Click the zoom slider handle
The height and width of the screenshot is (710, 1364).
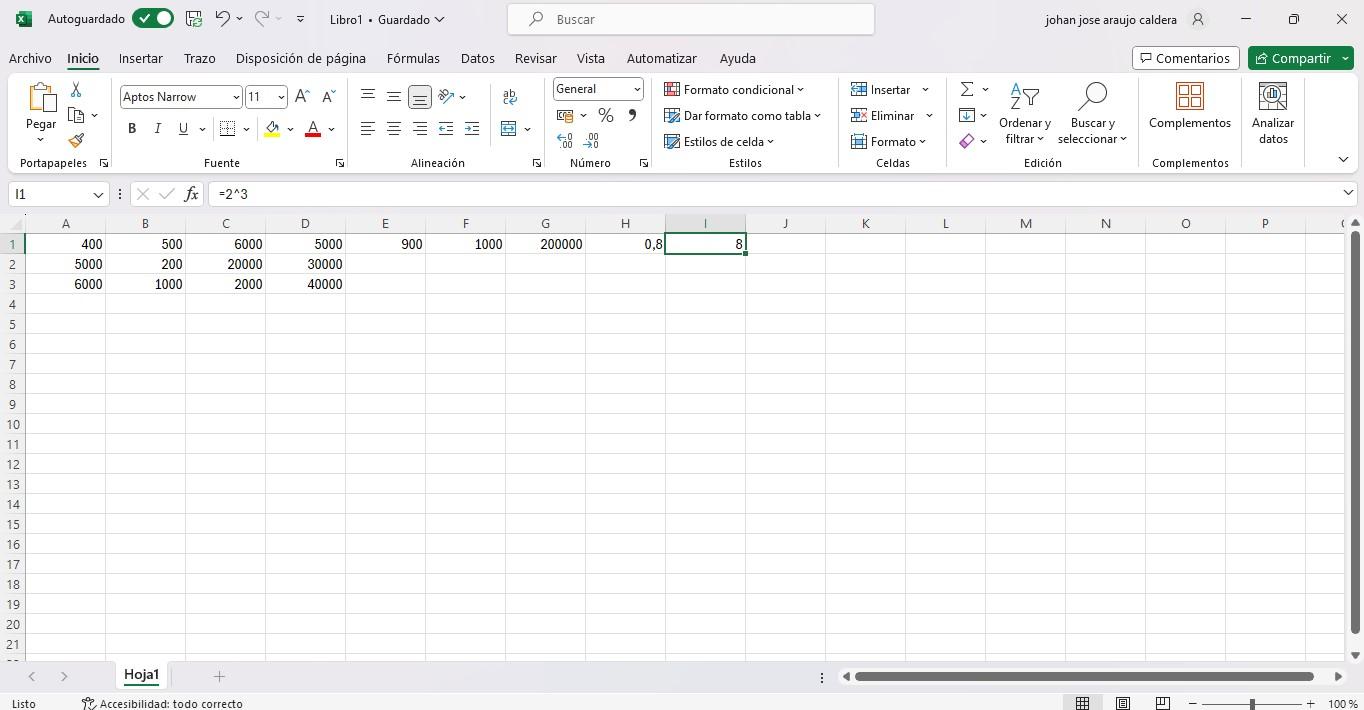(x=1252, y=704)
